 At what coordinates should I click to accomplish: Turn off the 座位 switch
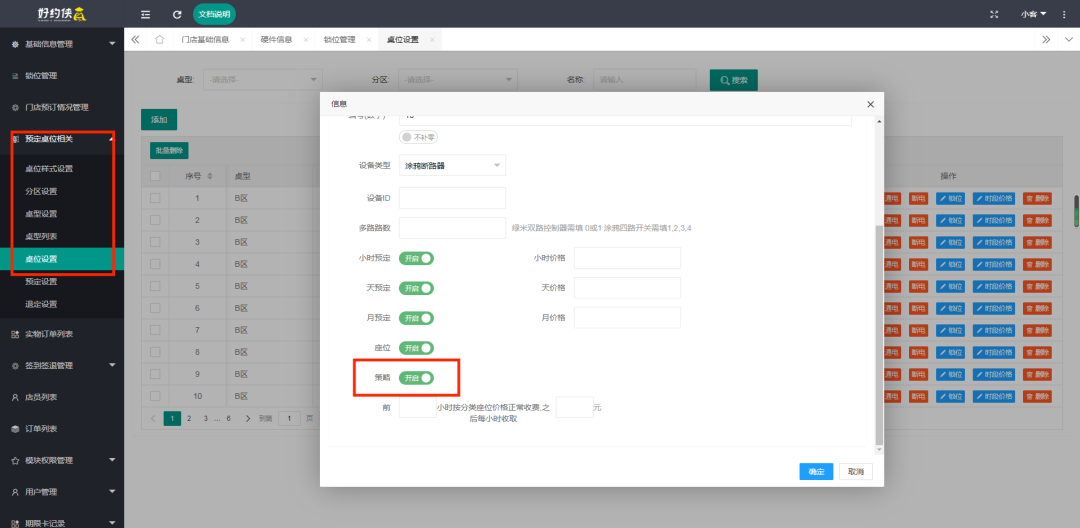pyautogui.click(x=416, y=348)
